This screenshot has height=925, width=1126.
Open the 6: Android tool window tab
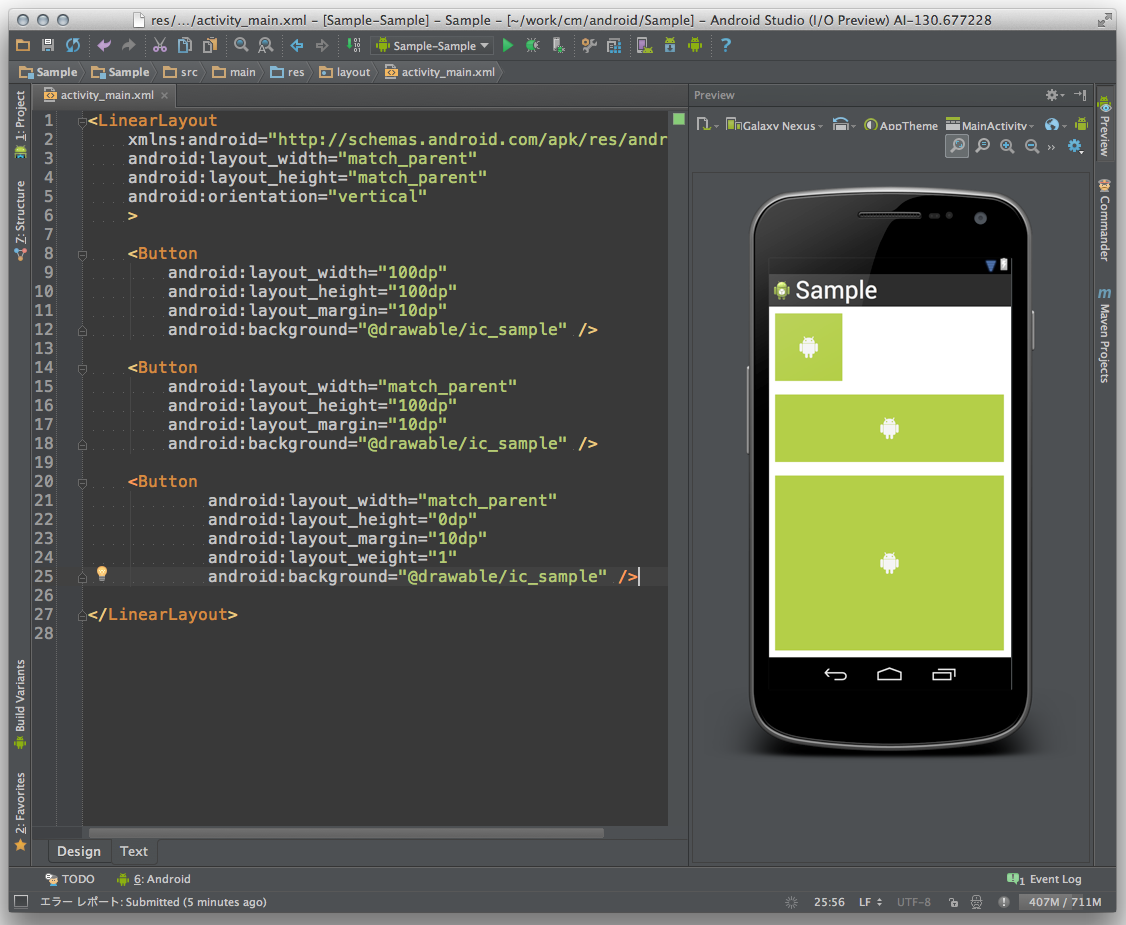[x=154, y=879]
